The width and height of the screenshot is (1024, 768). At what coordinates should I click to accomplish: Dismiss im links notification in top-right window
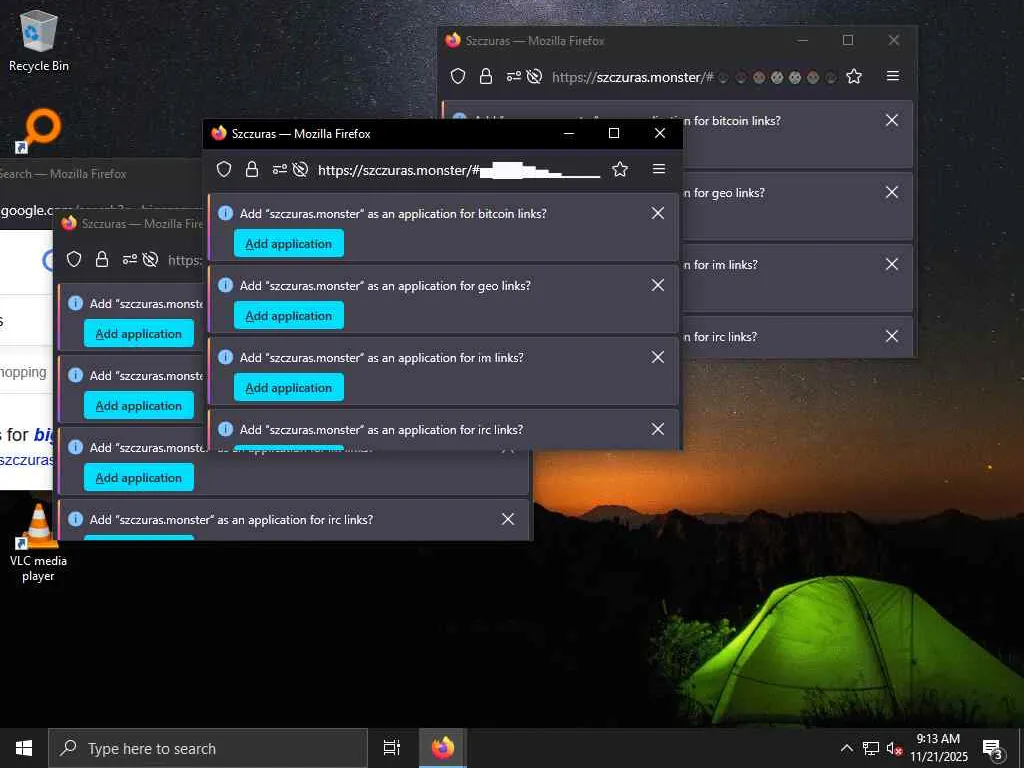891,264
